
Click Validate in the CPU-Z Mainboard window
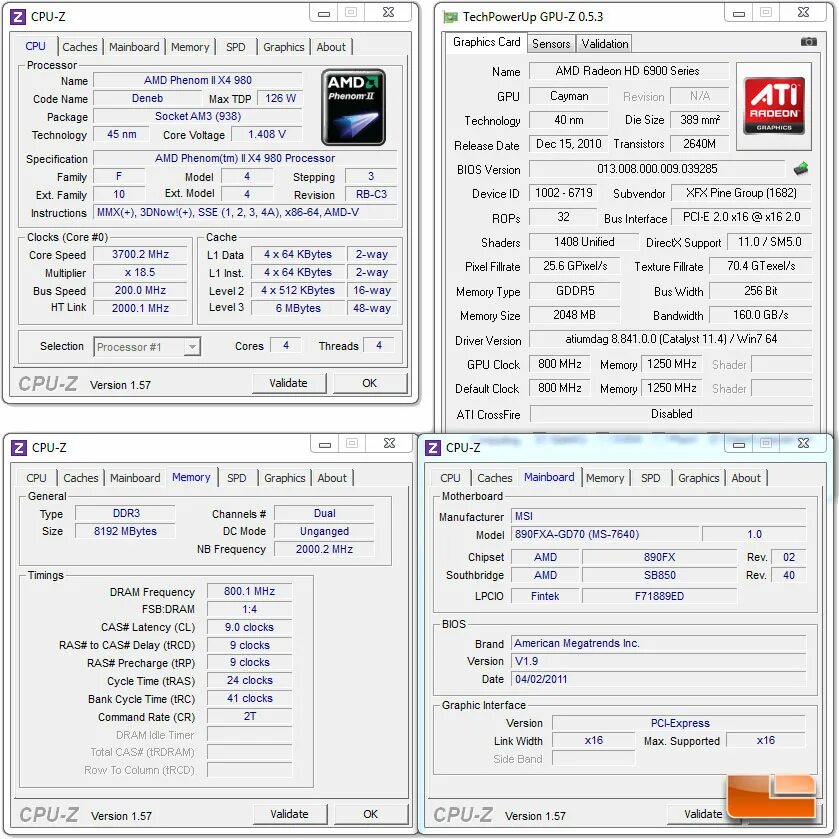[x=703, y=814]
